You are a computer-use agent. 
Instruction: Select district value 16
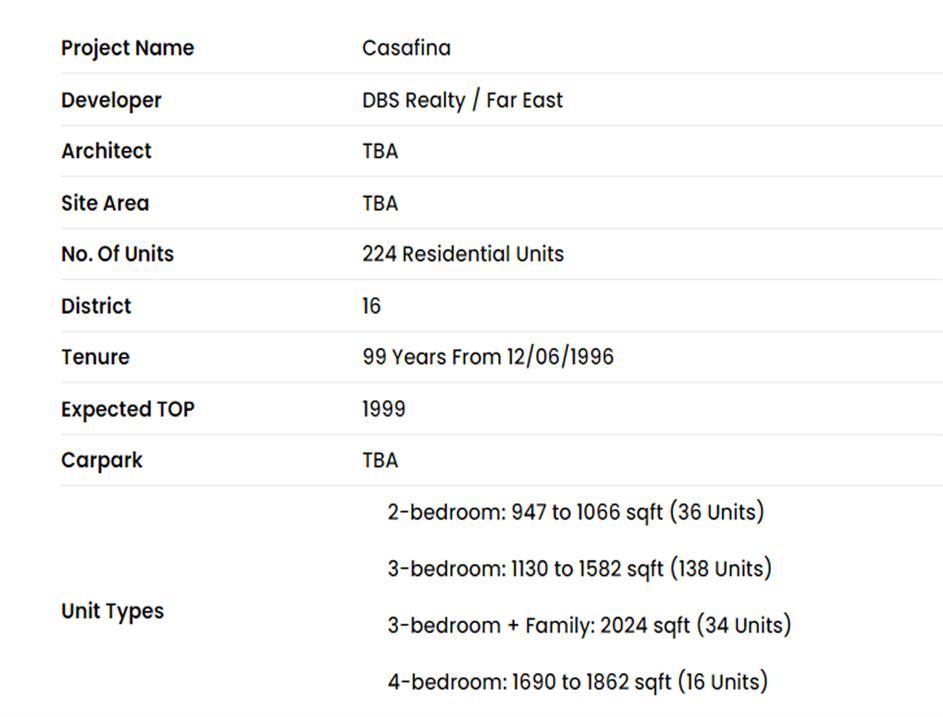(x=372, y=306)
